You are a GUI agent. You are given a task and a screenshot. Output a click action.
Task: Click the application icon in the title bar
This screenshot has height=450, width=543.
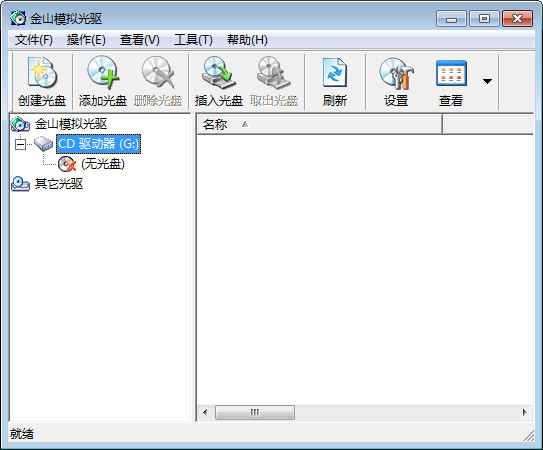(x=18, y=18)
